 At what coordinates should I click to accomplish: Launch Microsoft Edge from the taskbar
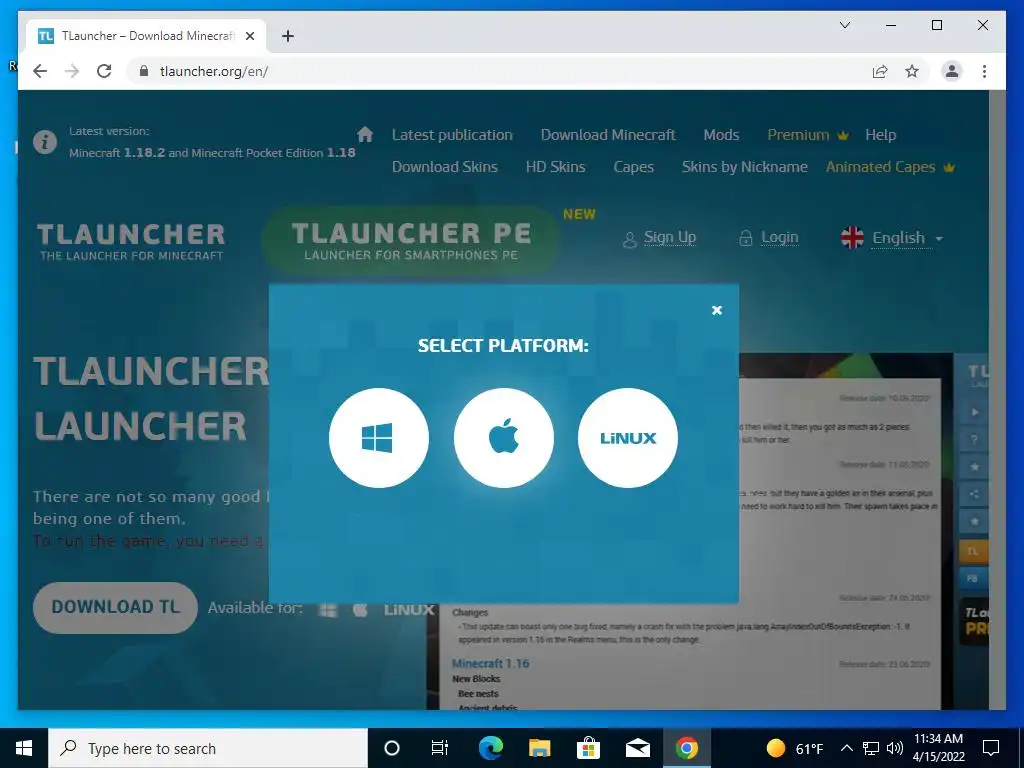tap(490, 748)
